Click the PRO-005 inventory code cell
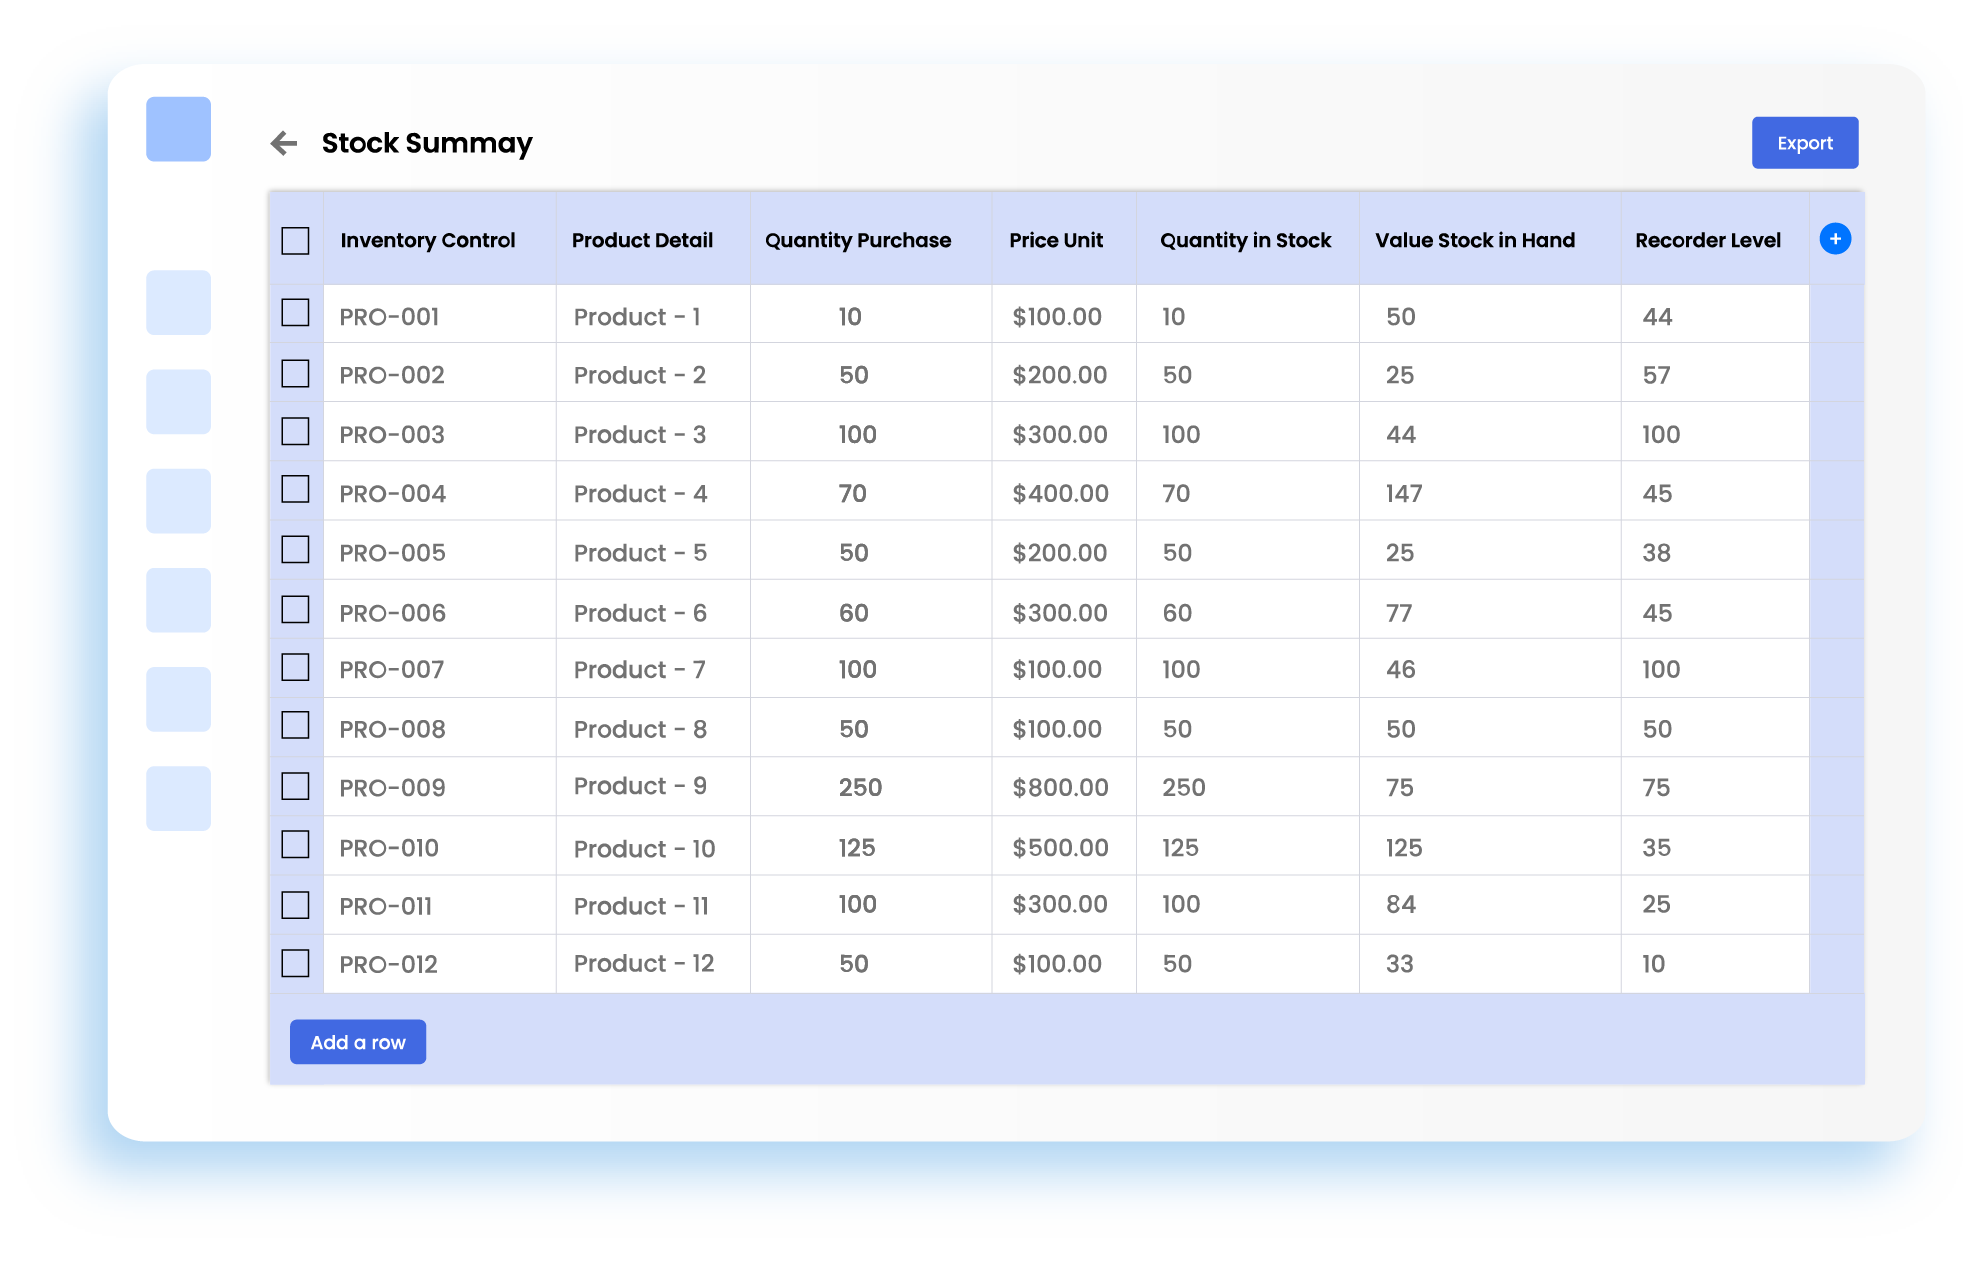The width and height of the screenshot is (1963, 1261). point(392,553)
